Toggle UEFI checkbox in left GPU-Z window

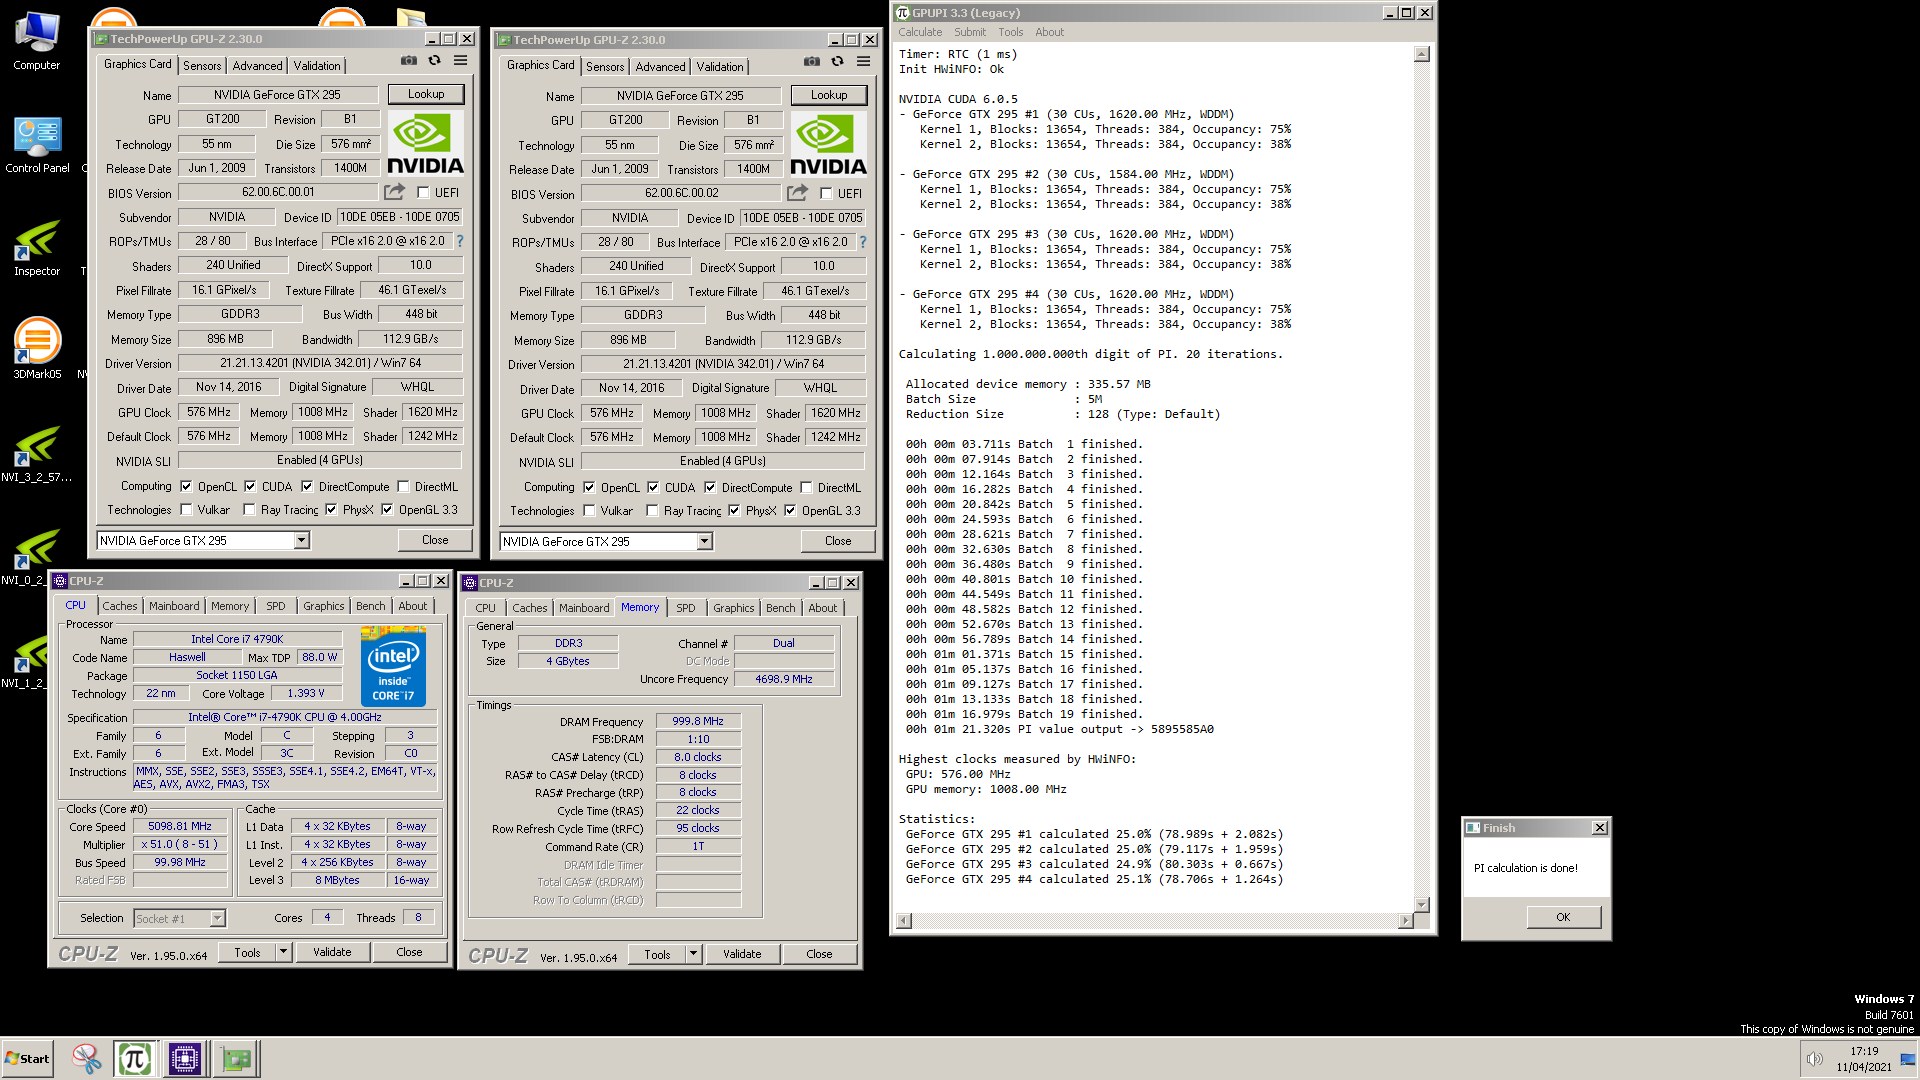423,193
